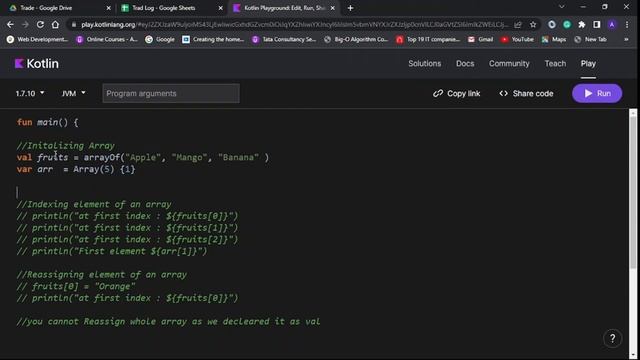Open the browser extensions puzzle menu

(x=582, y=24)
